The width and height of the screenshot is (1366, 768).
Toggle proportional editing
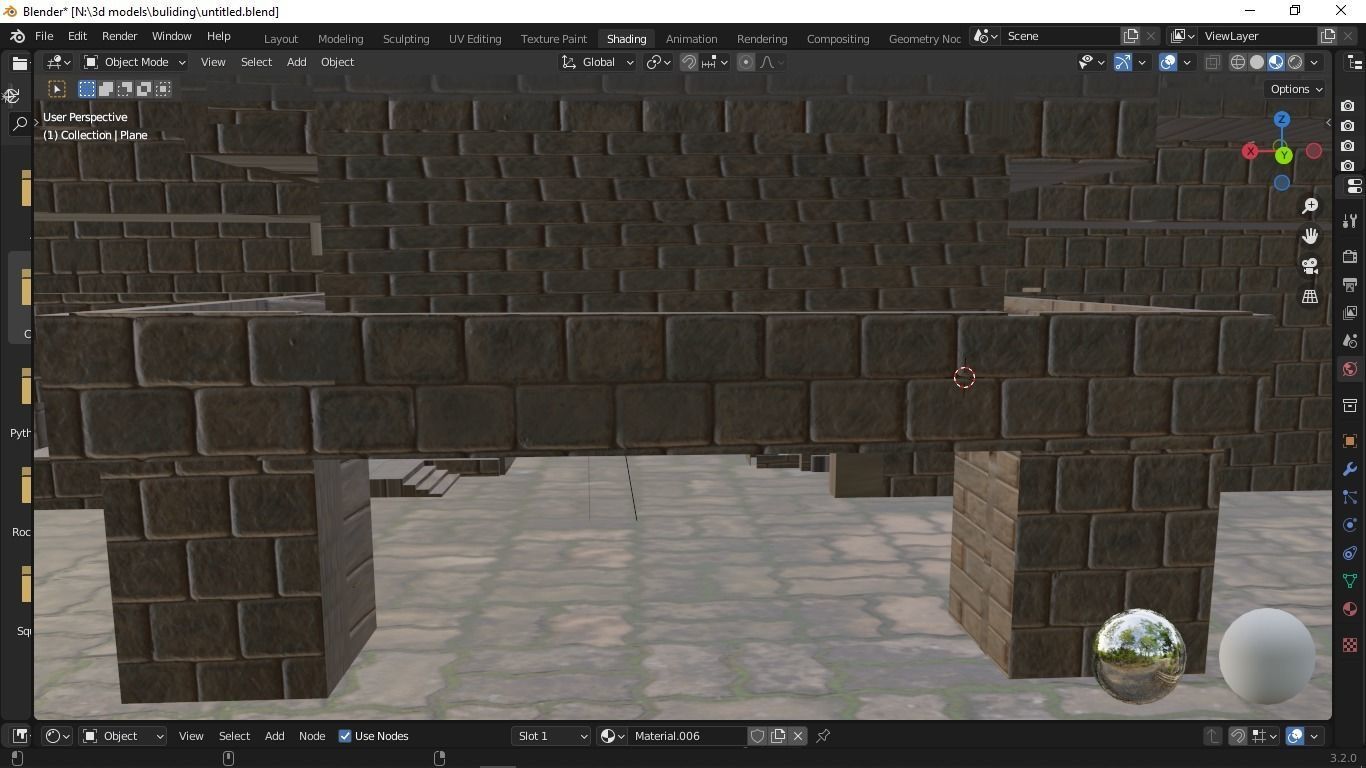[746, 62]
